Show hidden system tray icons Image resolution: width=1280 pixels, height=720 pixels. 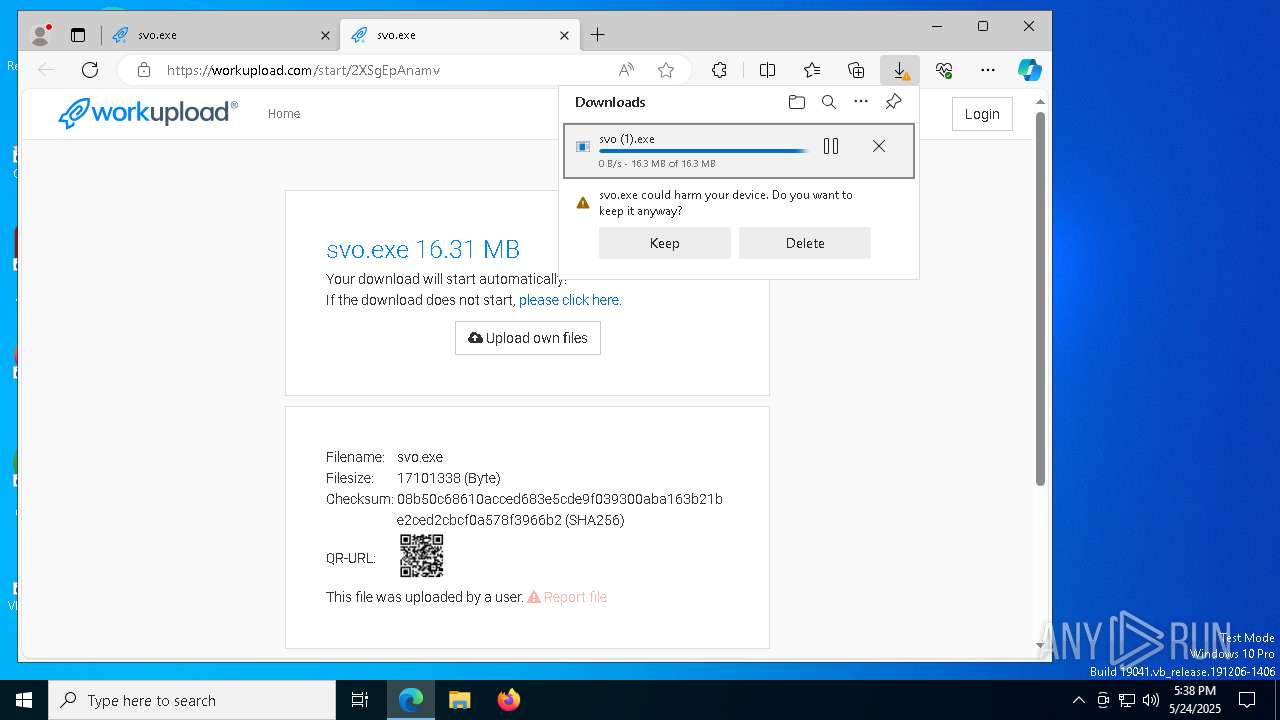(x=1078, y=700)
